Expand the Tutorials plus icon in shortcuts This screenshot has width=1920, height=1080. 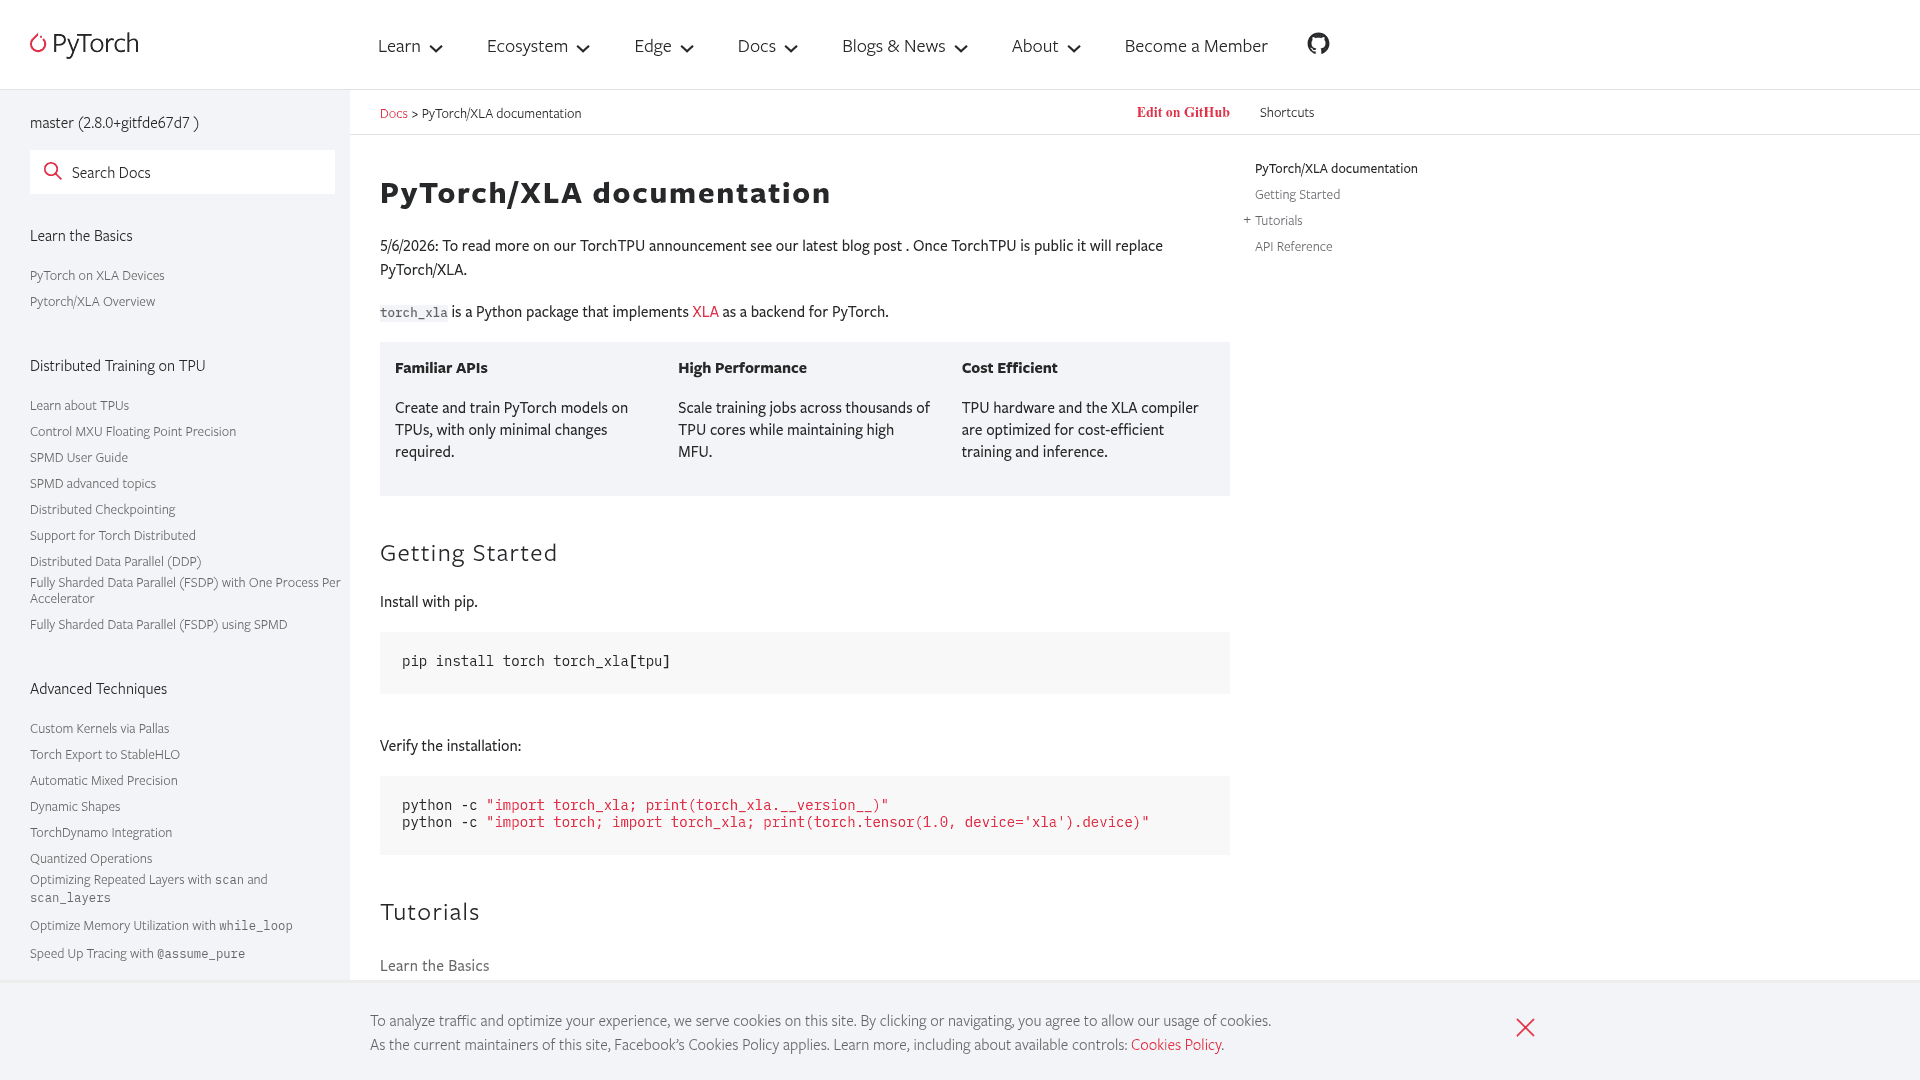1247,220
